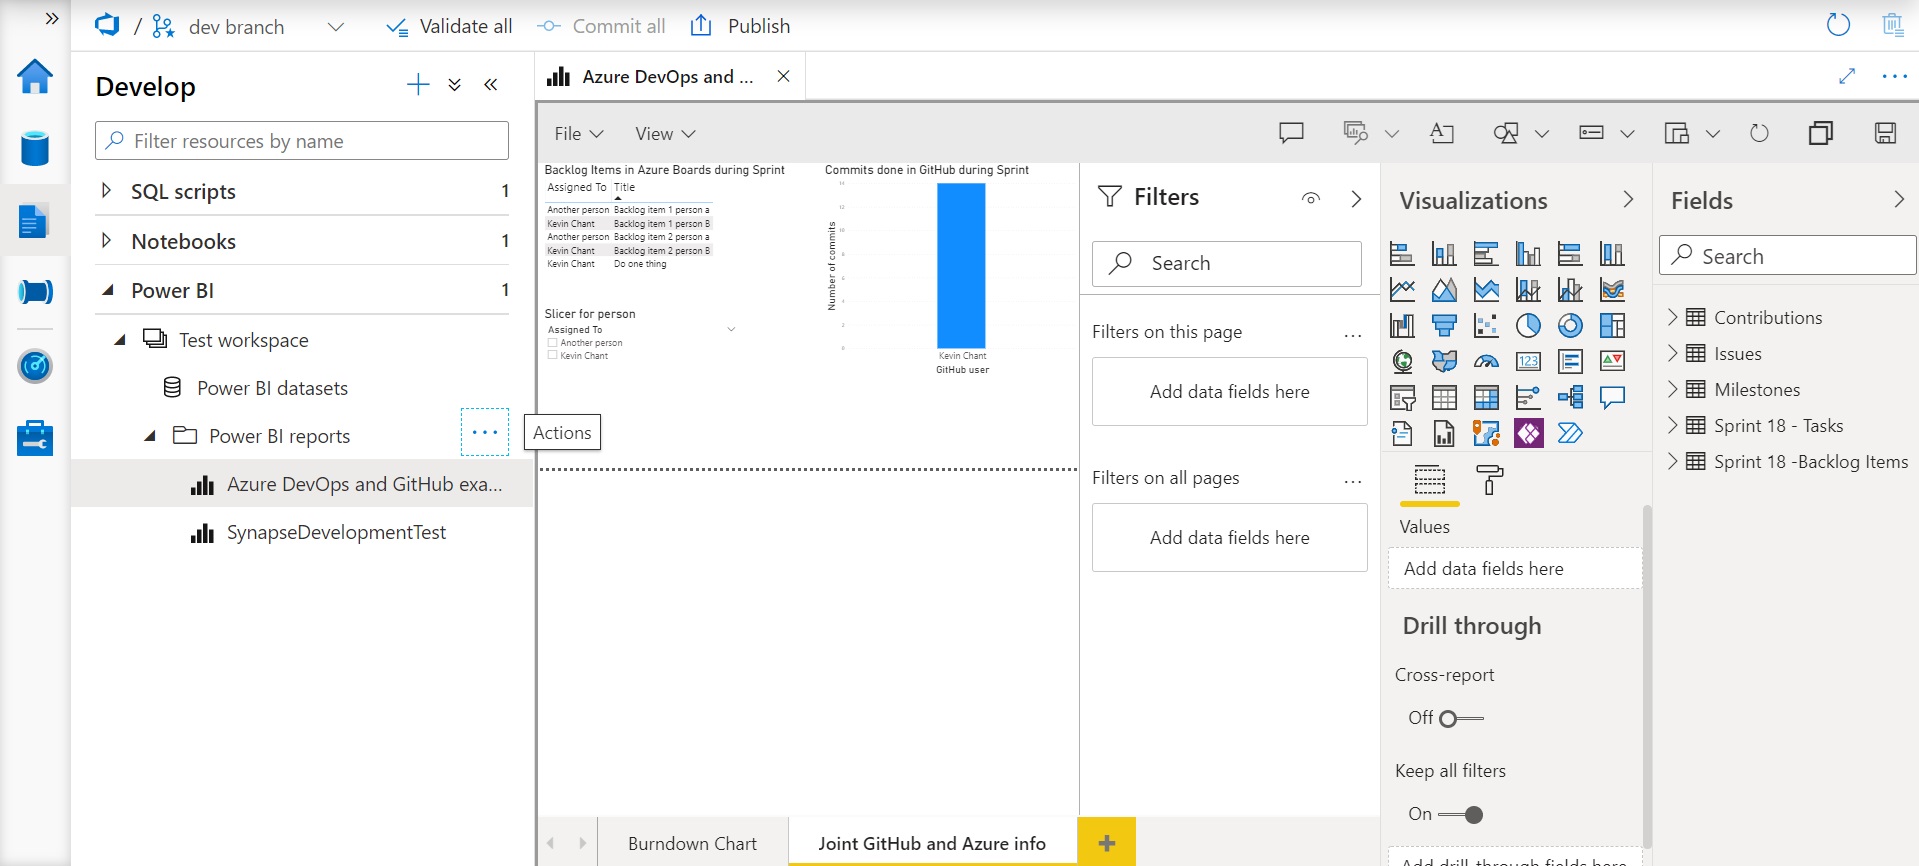Viewport: 1919px width, 866px height.
Task: Add new resource with plus icon
Action: tap(418, 85)
